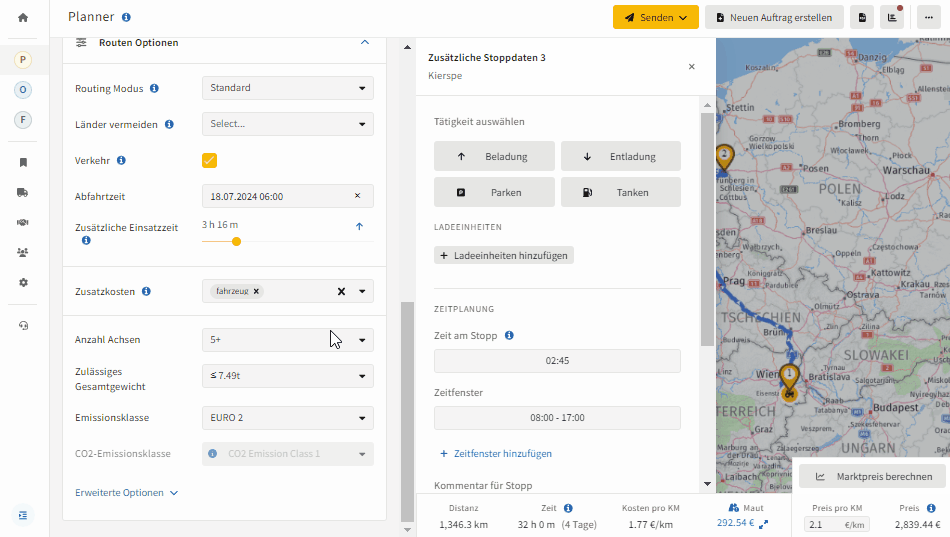The width and height of the screenshot is (950, 537).
Task: Click Zeitfenster hinzufügen link
Action: (496, 453)
